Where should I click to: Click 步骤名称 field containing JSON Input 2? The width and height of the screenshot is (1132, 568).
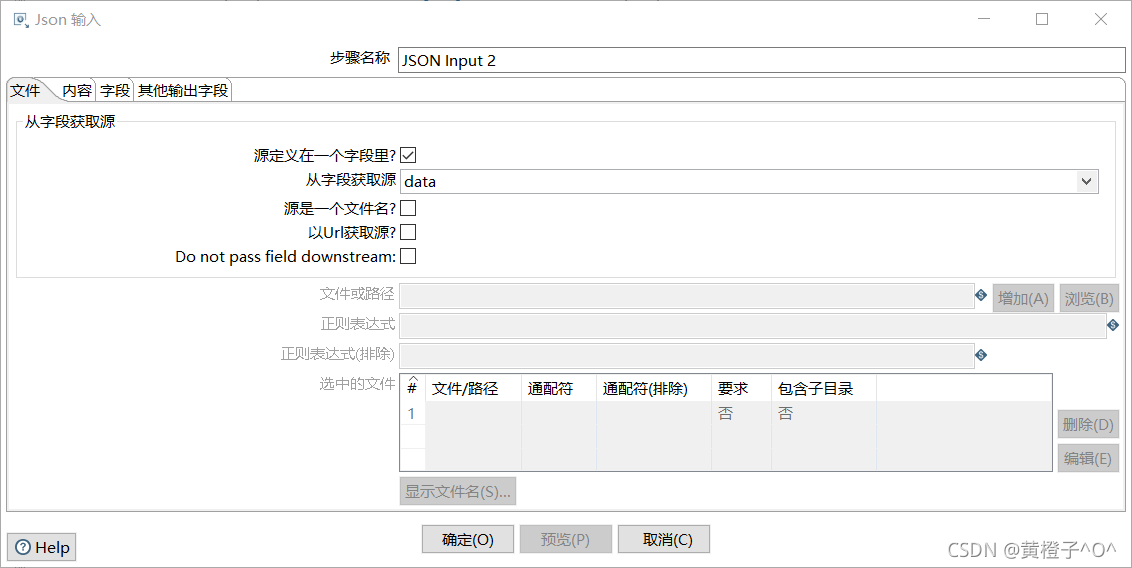(x=761, y=61)
